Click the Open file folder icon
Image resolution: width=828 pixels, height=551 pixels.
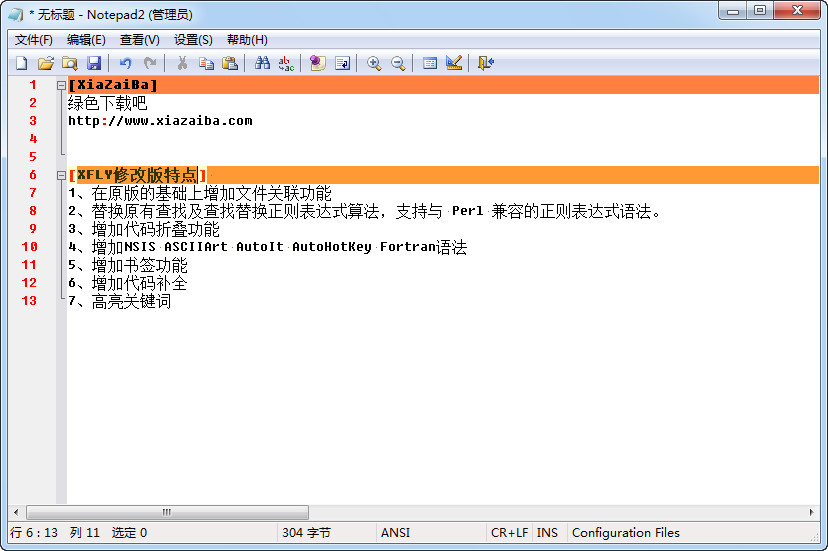pos(46,63)
